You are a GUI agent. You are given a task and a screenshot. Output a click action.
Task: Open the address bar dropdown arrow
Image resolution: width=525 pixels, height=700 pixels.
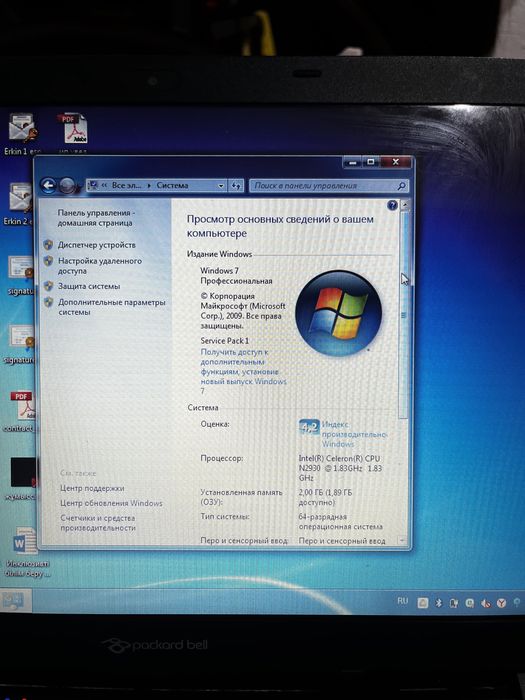(221, 185)
